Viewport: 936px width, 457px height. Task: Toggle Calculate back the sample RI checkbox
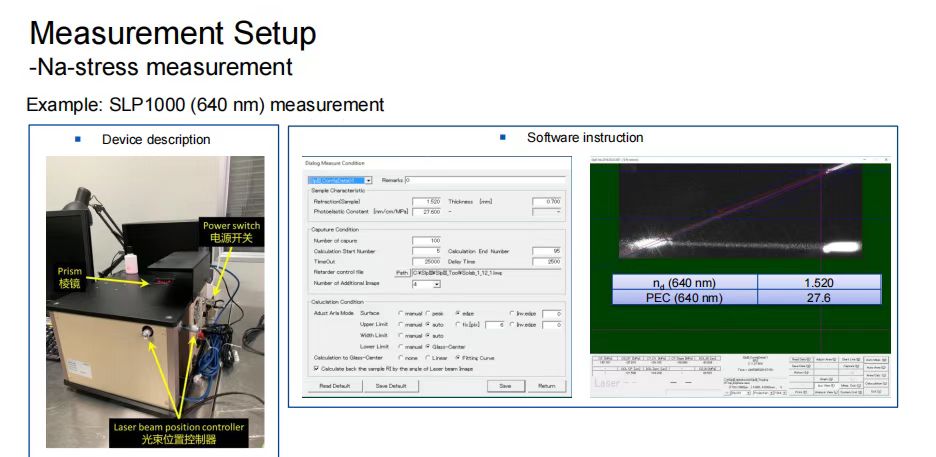click(x=317, y=368)
